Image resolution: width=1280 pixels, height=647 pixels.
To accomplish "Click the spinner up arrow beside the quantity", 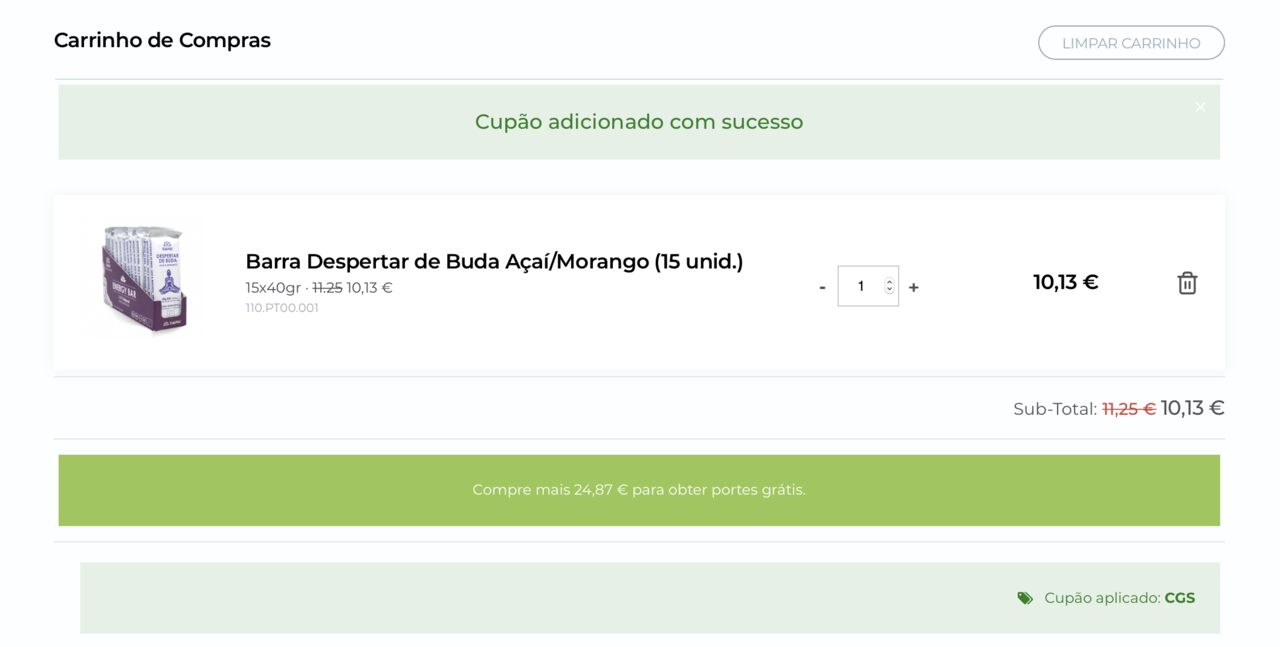I will point(888,281).
